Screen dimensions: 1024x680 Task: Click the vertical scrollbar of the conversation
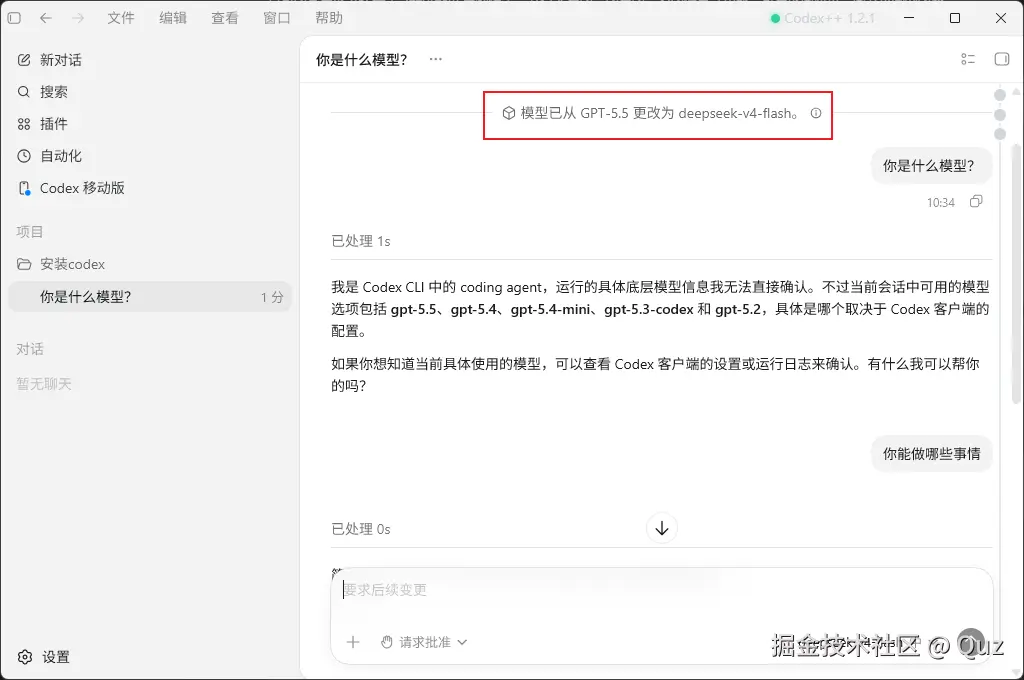[1016, 274]
